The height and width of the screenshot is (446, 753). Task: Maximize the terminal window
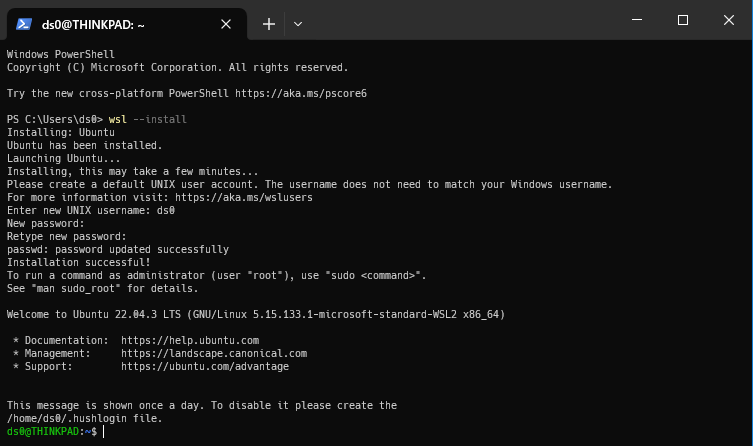coord(682,20)
